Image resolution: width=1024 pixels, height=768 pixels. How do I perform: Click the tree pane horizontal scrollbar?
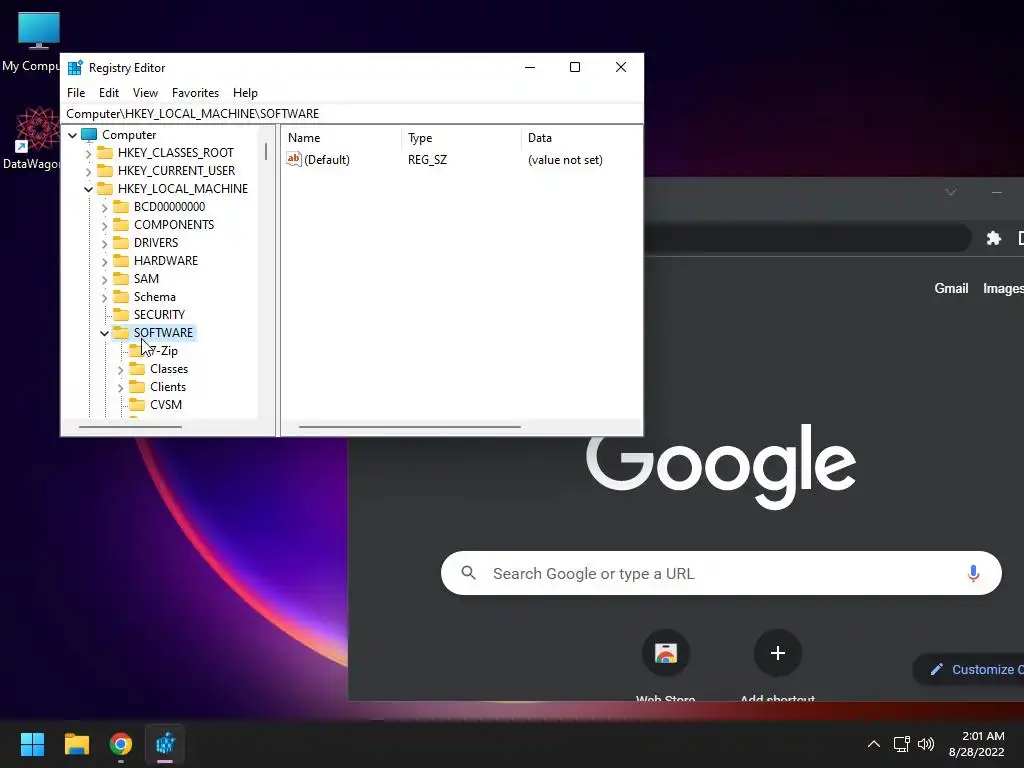pos(130,427)
